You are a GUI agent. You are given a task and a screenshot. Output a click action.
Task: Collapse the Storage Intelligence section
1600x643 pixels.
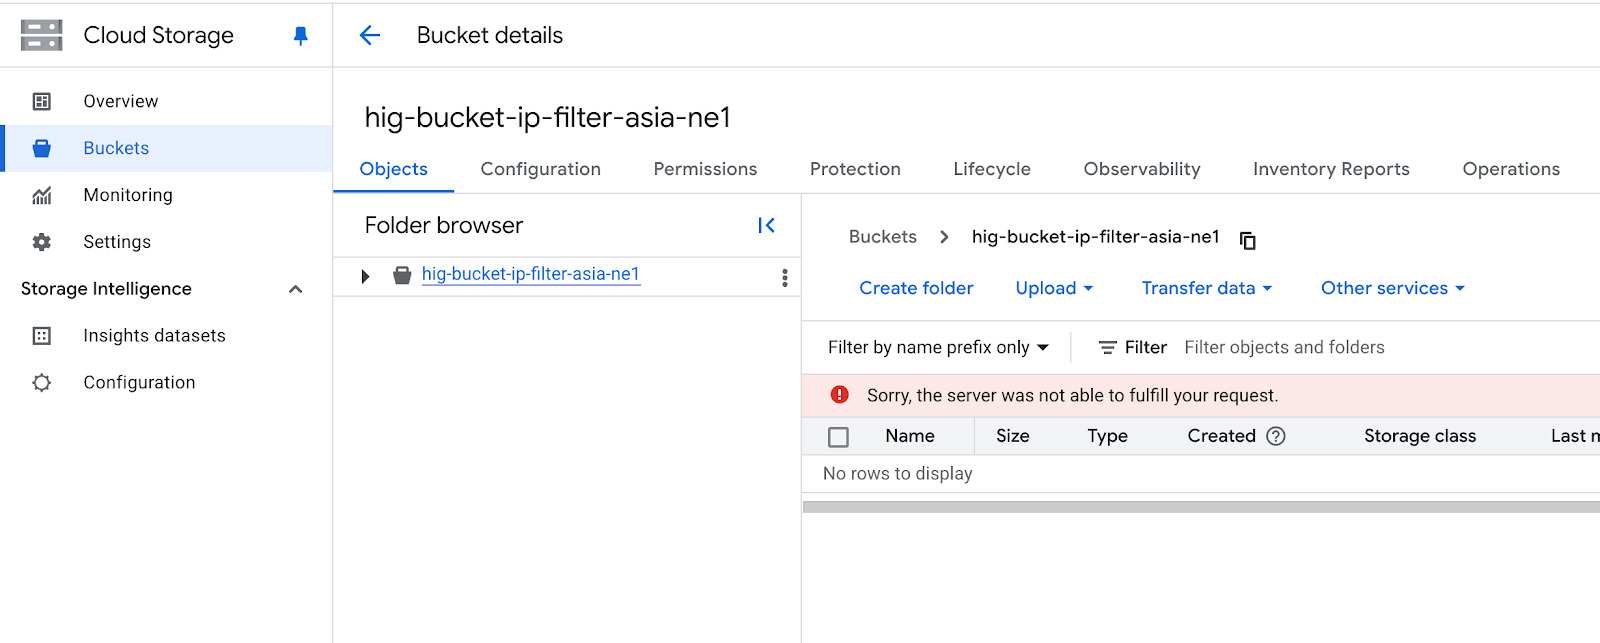click(x=295, y=289)
